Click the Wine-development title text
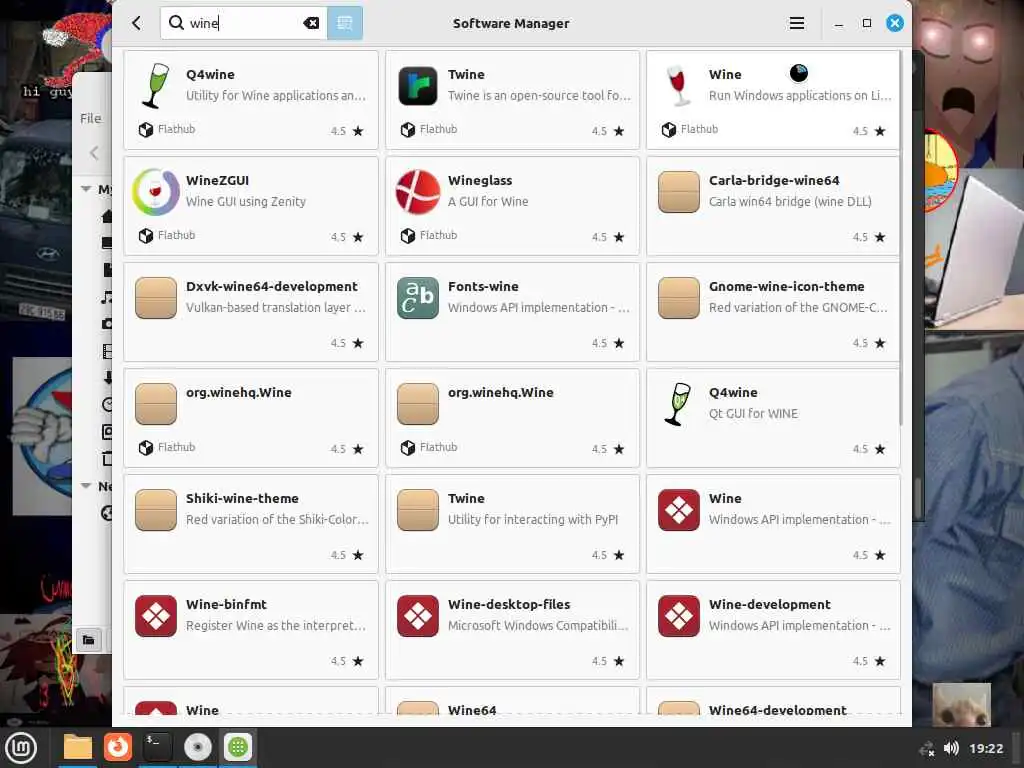The image size is (1024, 768). (769, 605)
